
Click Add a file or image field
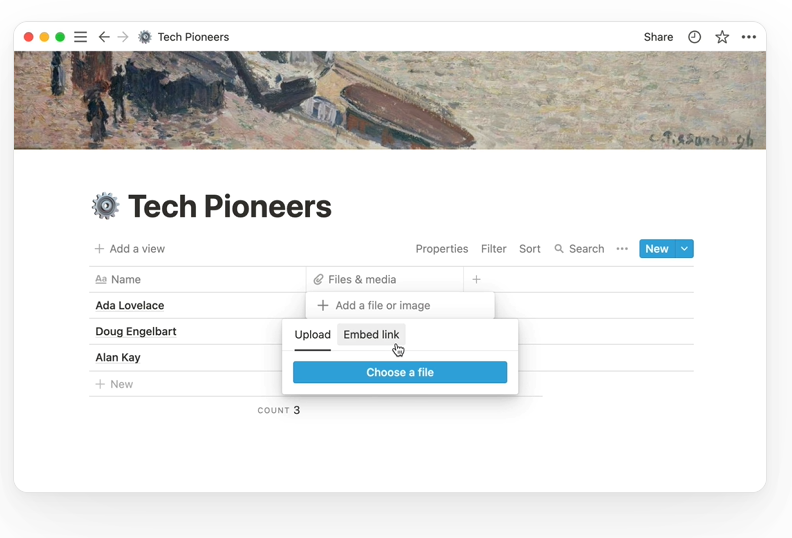tap(400, 305)
